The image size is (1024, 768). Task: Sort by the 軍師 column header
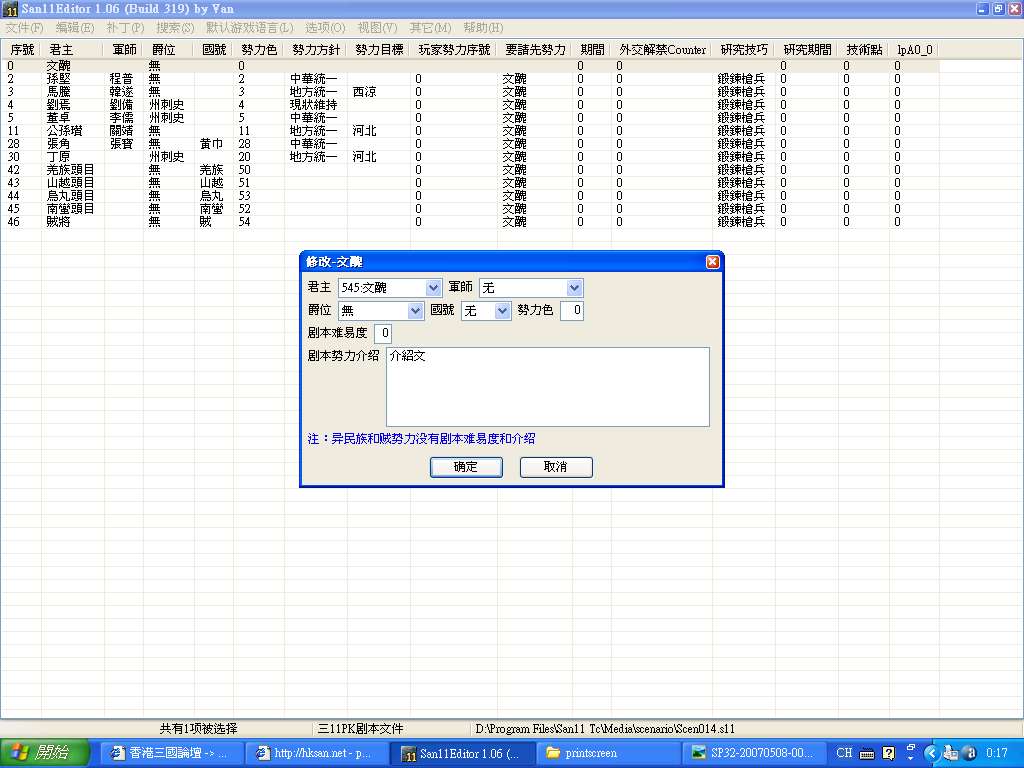[123, 50]
